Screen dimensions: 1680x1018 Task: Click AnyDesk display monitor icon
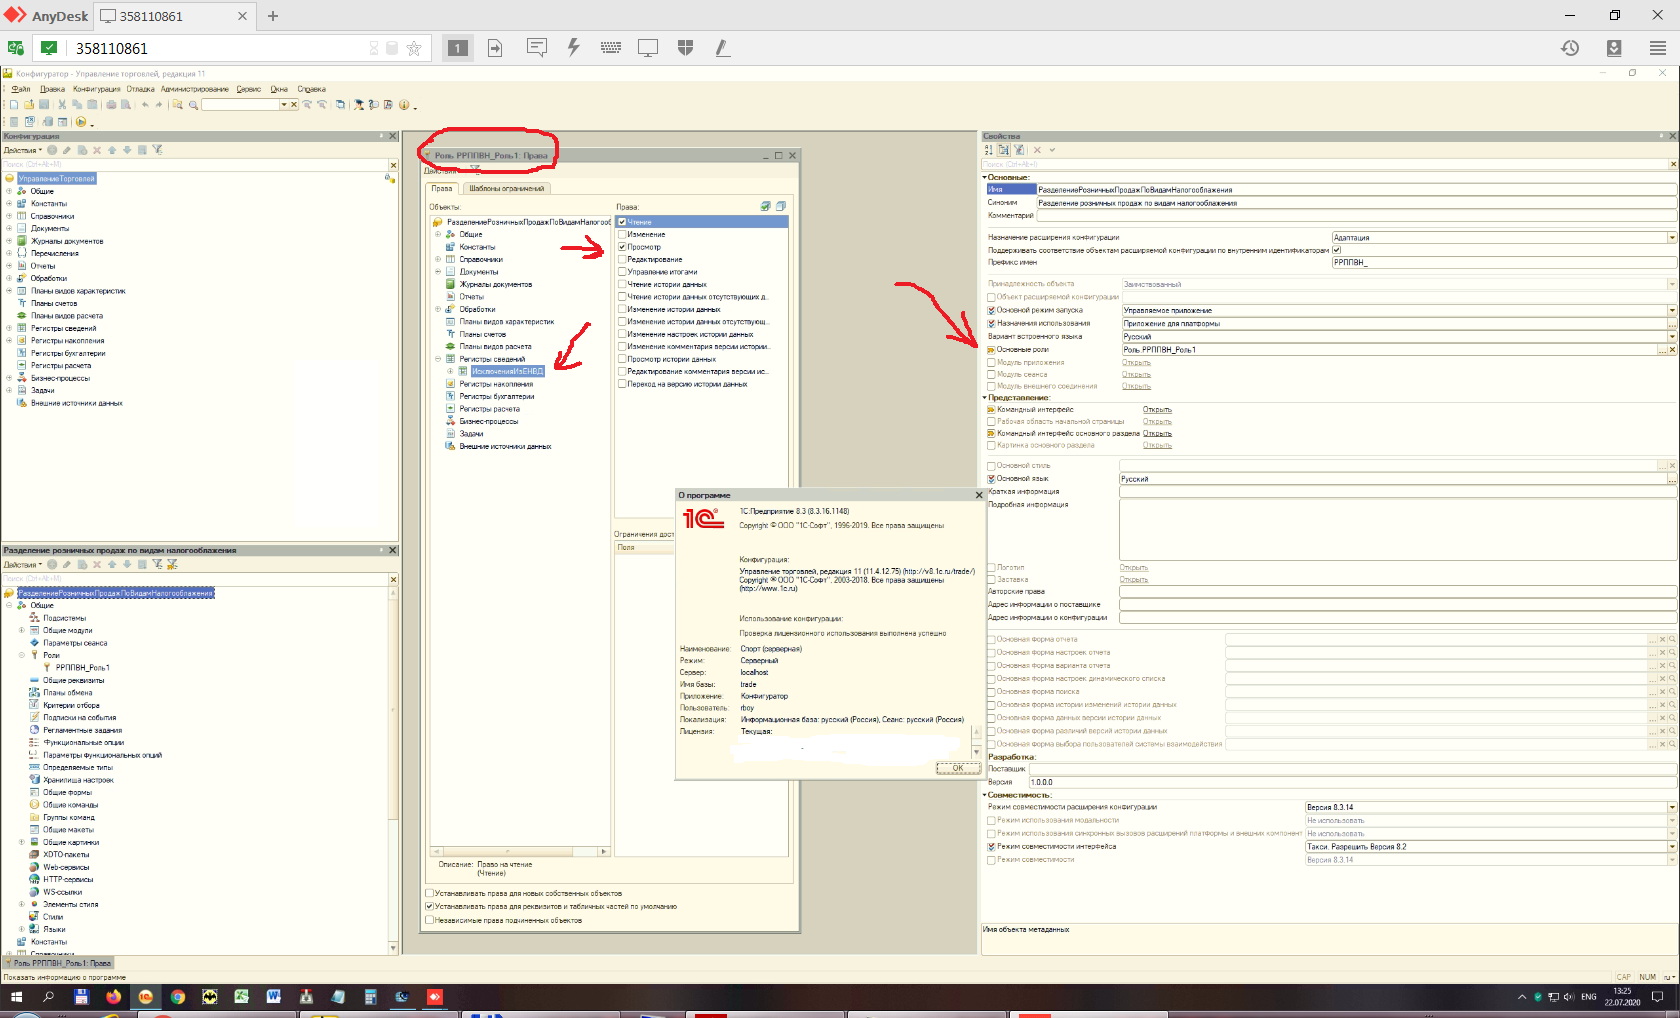(x=648, y=47)
